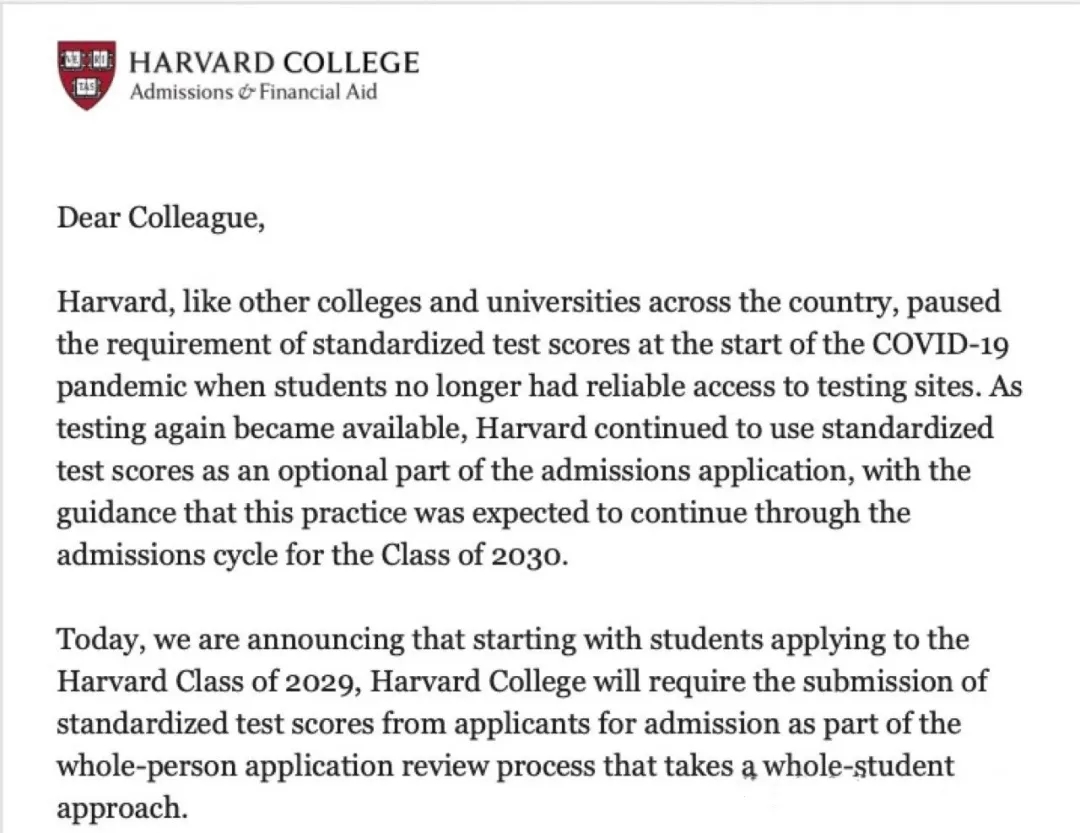1080x833 pixels.
Task: Click the text Class of 2030
Action: coord(475,555)
